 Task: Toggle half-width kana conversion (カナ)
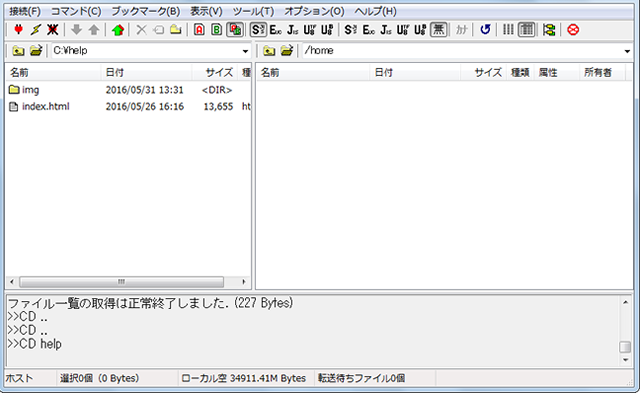coord(461,30)
